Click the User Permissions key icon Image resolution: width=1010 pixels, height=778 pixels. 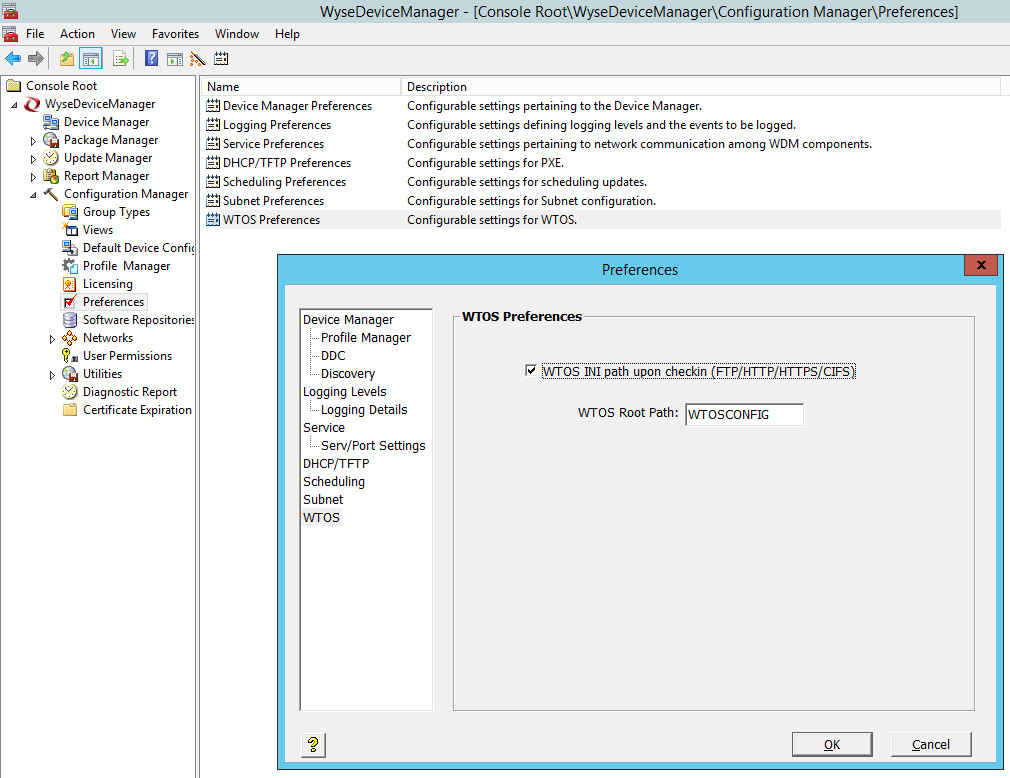click(x=70, y=356)
